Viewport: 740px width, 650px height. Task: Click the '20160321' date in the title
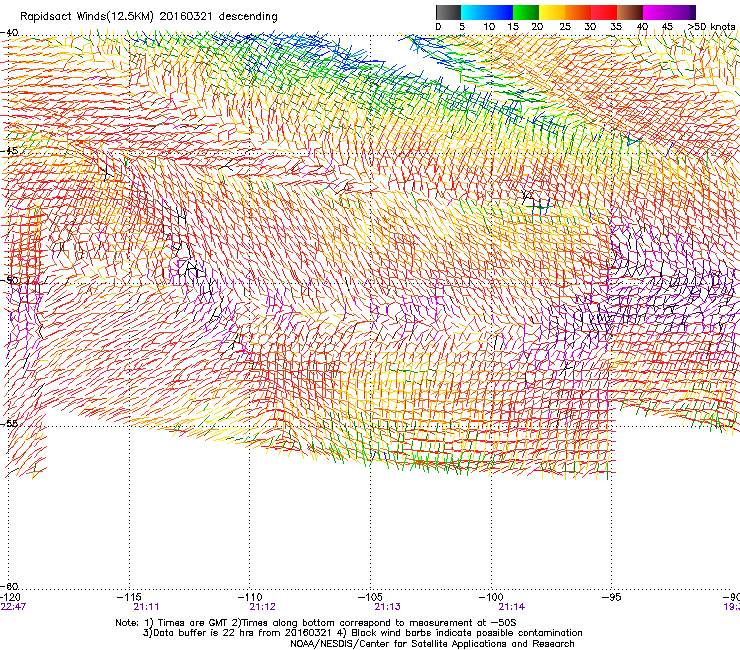point(186,17)
